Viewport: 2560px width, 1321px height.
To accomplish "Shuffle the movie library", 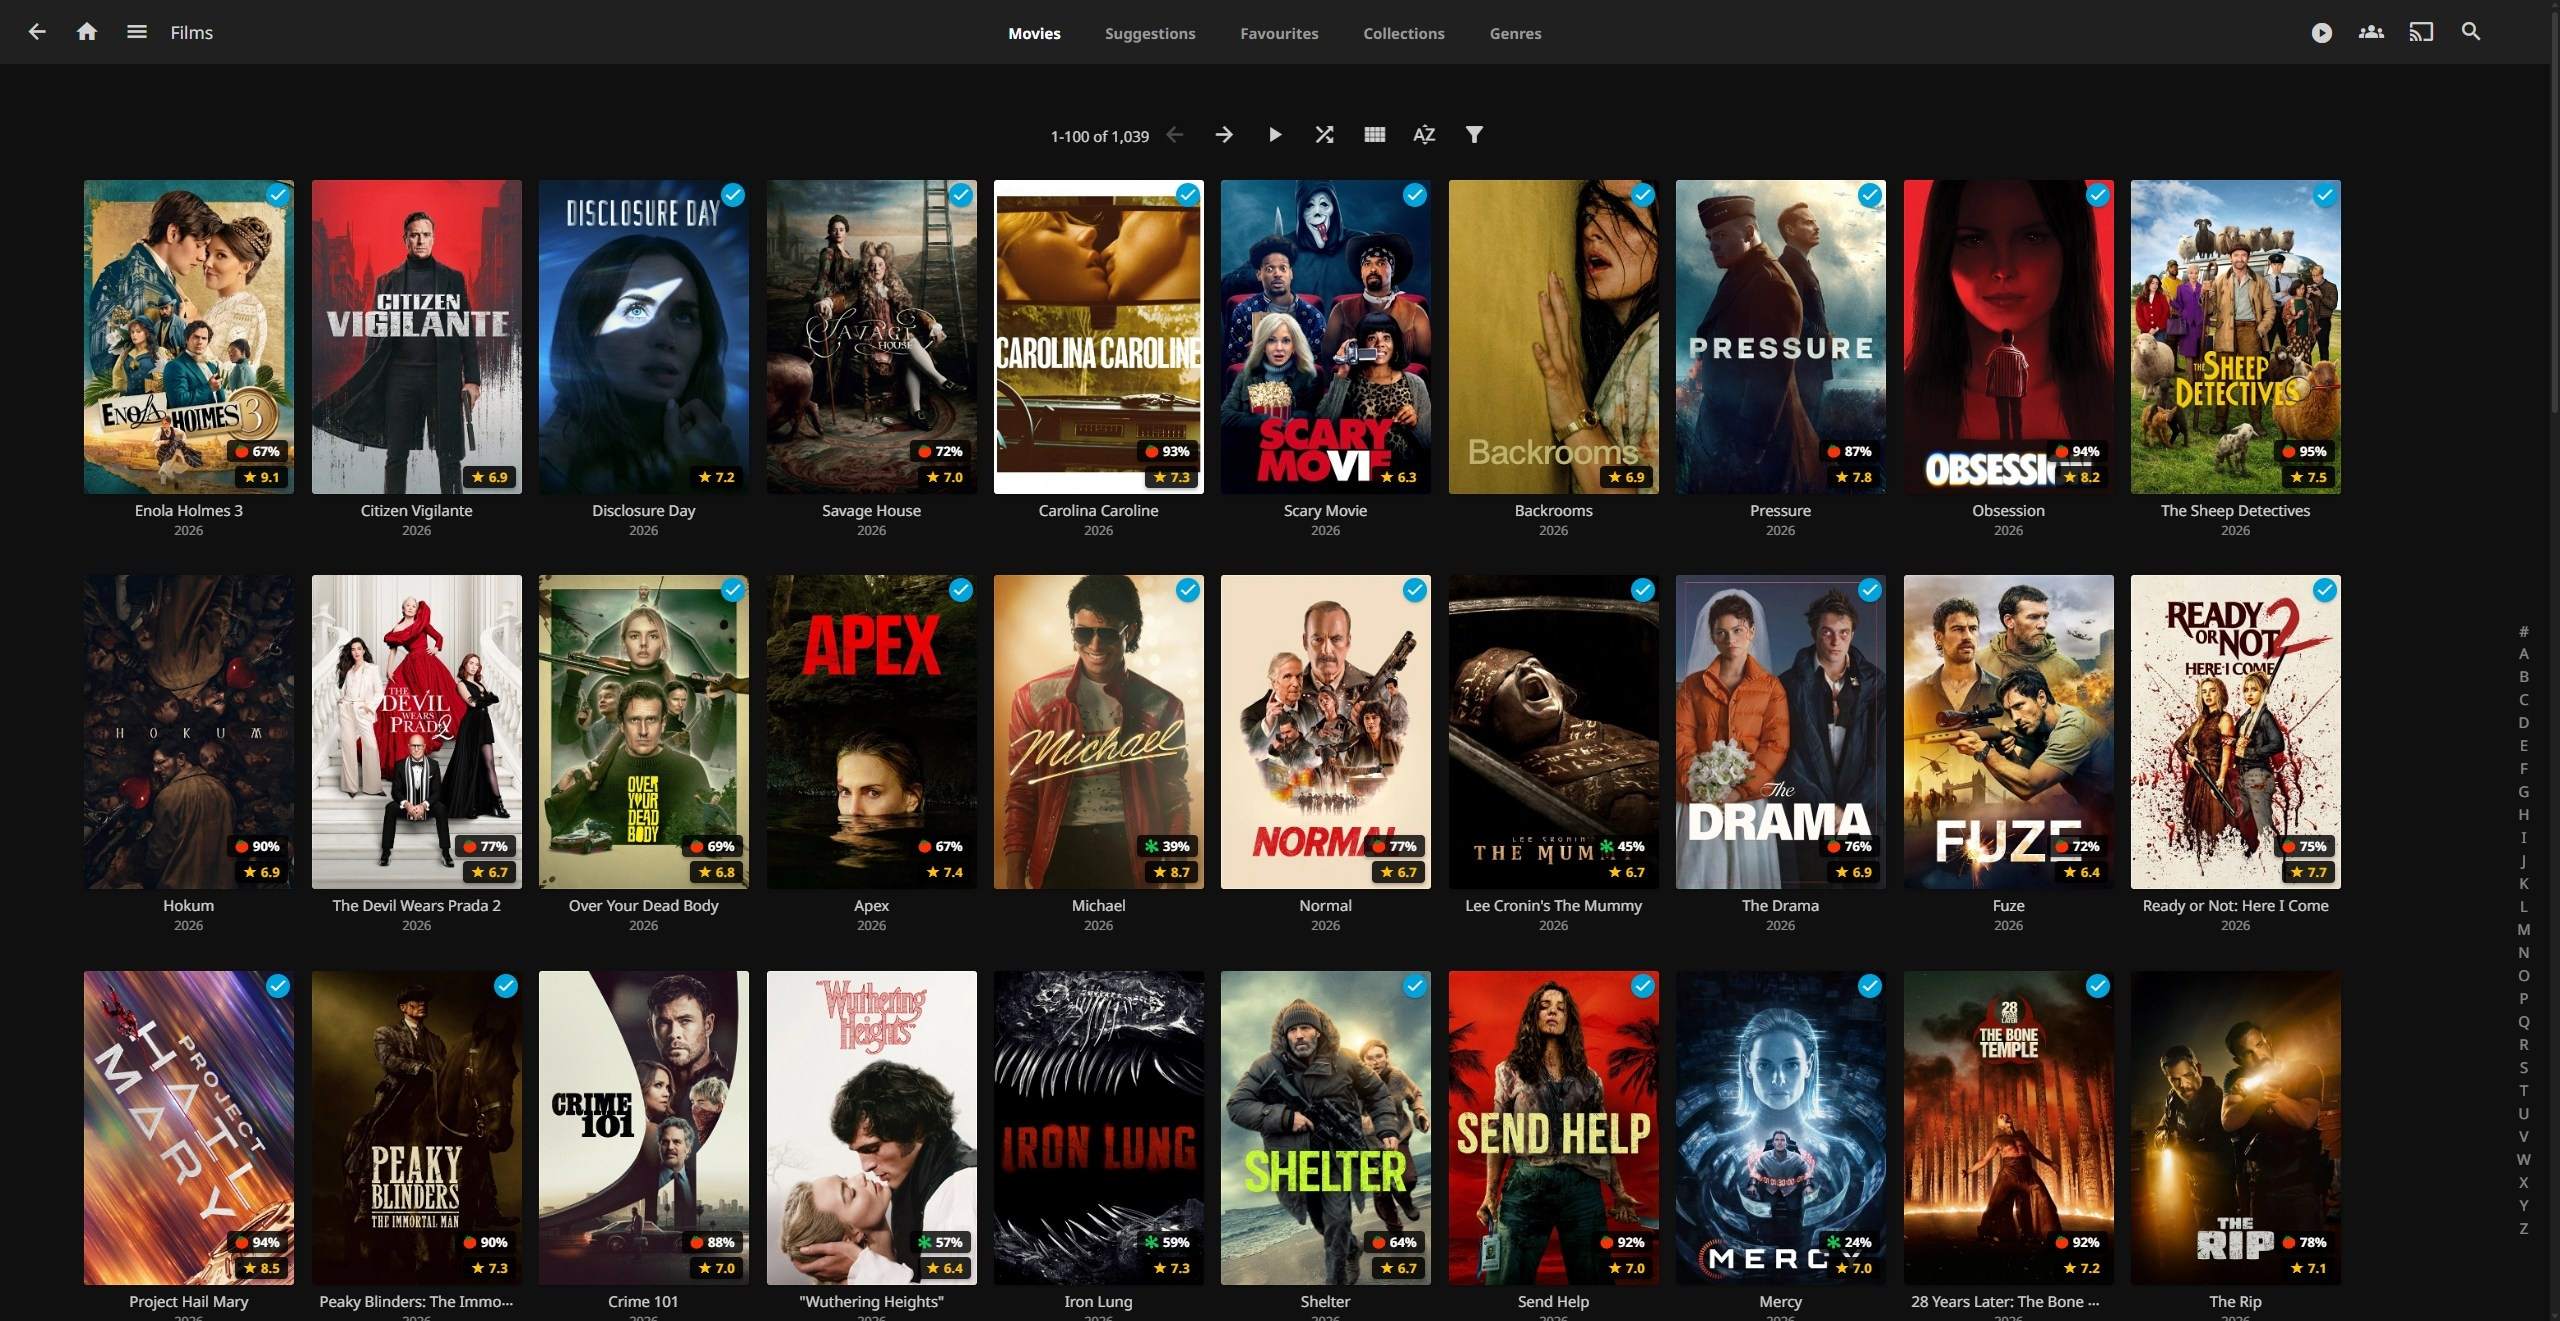I will pyautogui.click(x=1324, y=135).
